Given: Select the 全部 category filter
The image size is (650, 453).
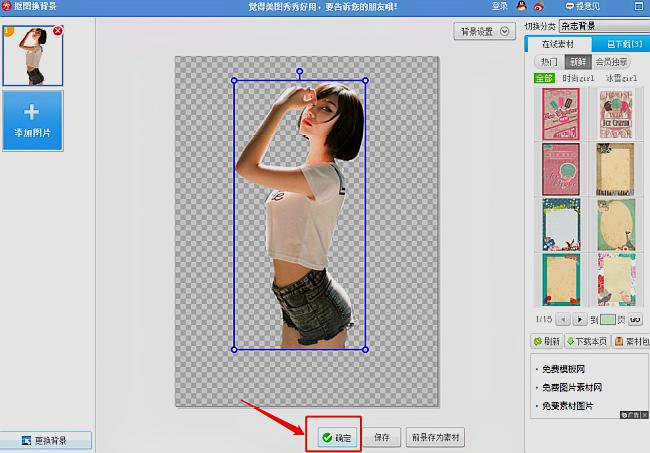Looking at the screenshot, I should [544, 77].
